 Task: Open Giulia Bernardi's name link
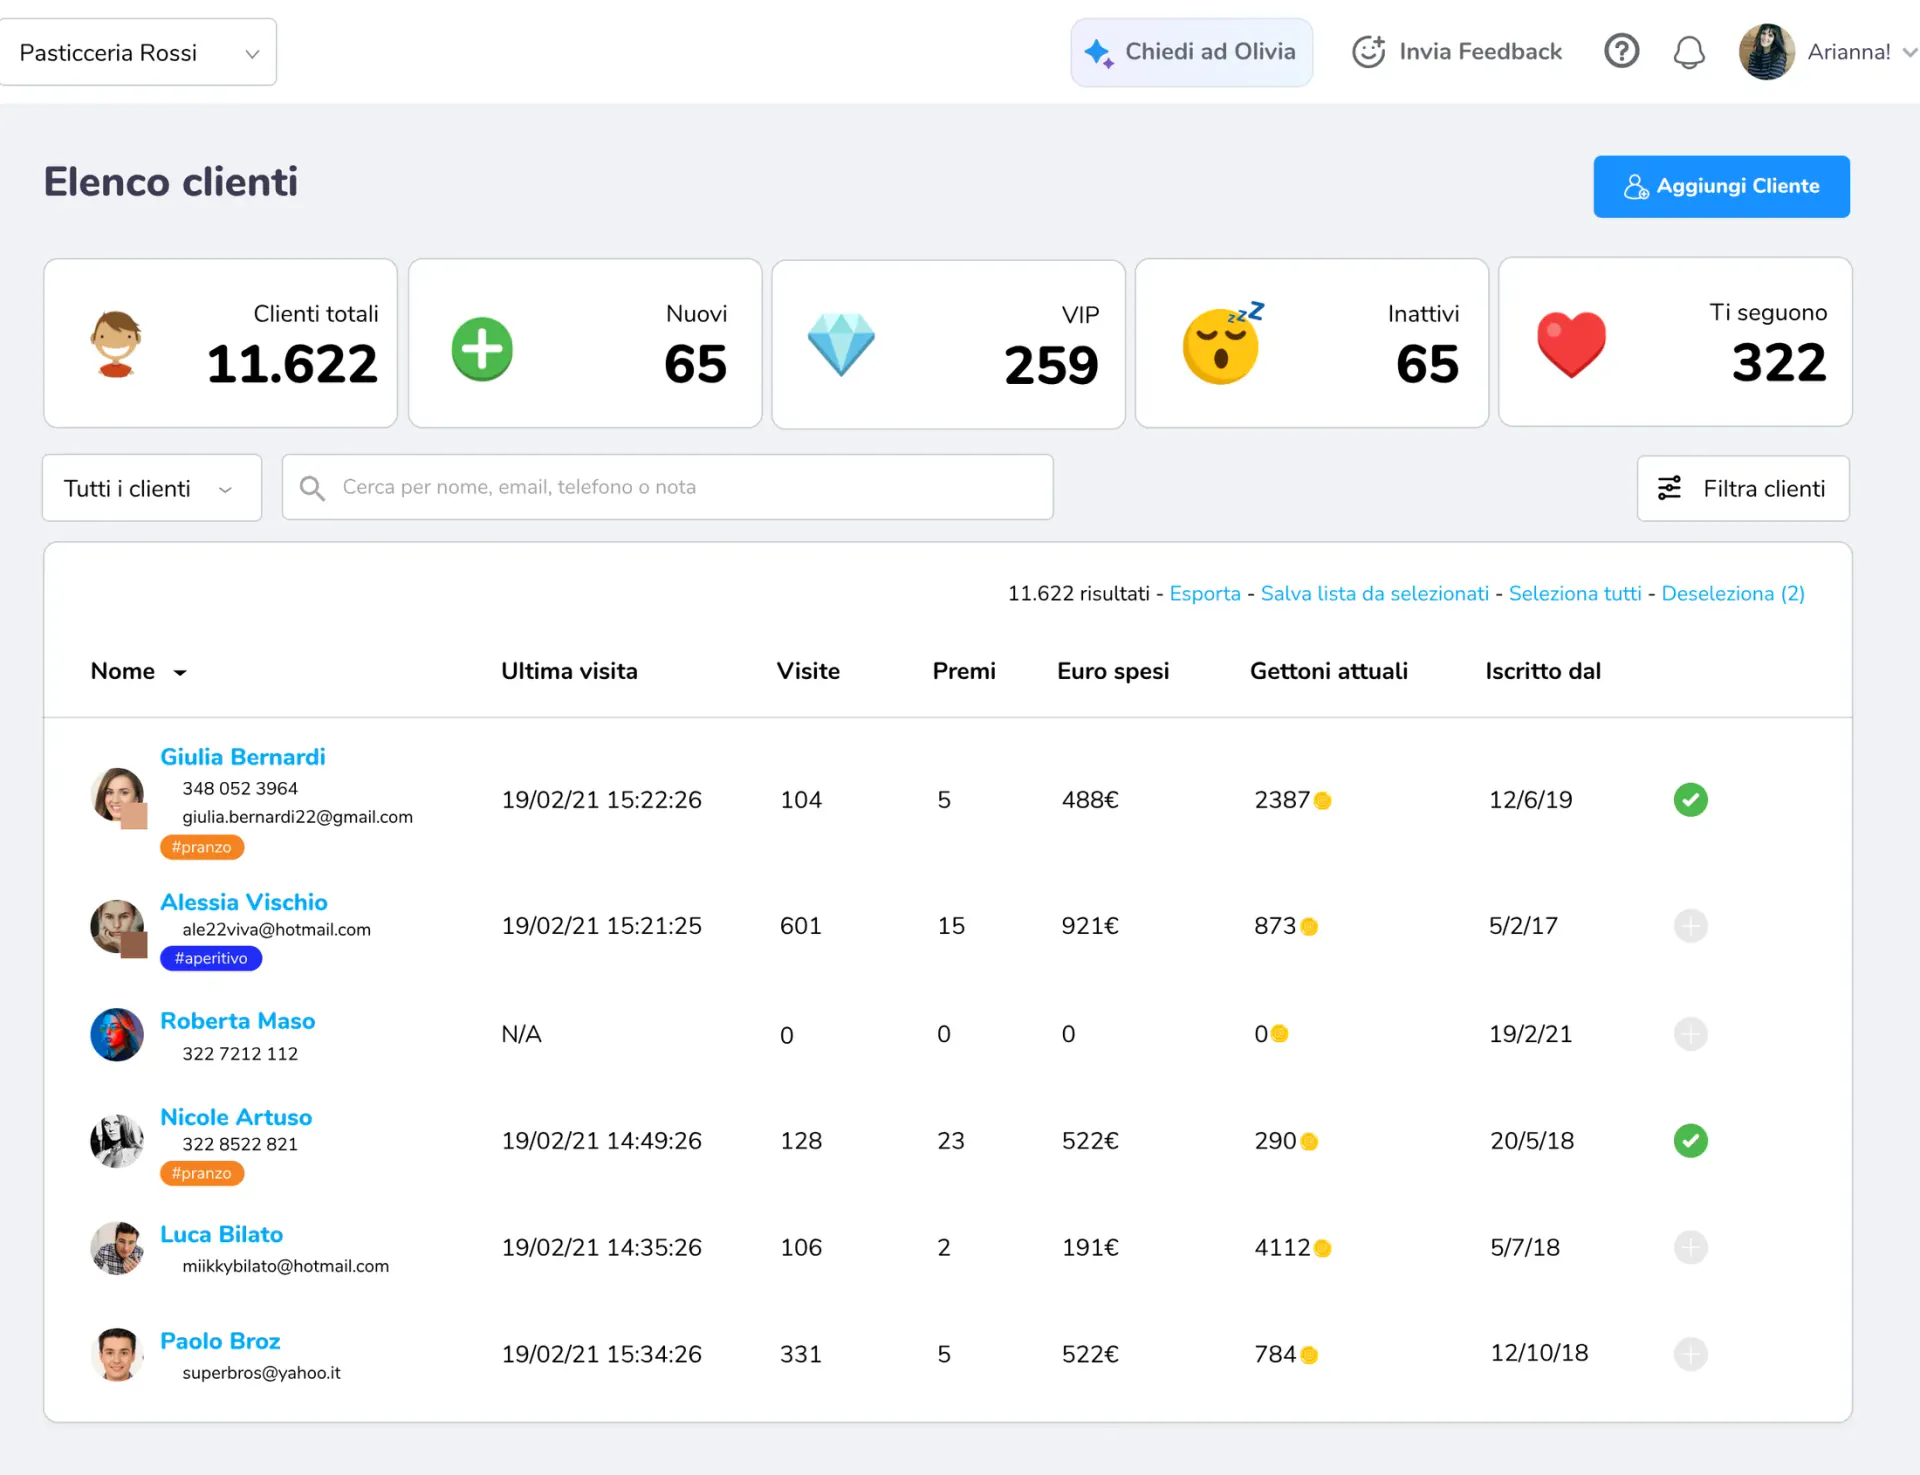click(x=243, y=757)
